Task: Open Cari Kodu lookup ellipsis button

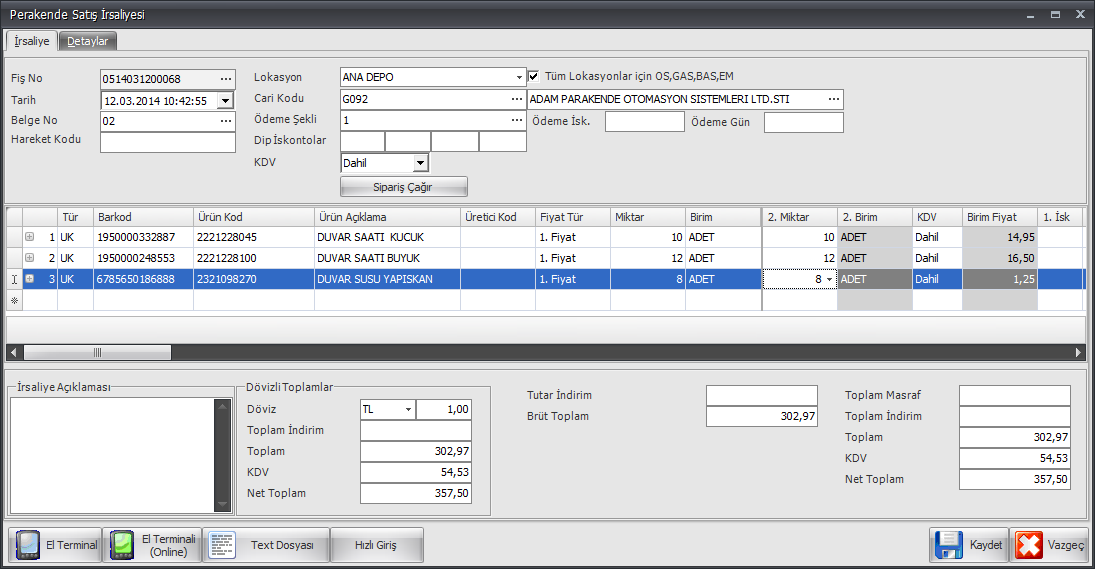Action: [x=517, y=99]
